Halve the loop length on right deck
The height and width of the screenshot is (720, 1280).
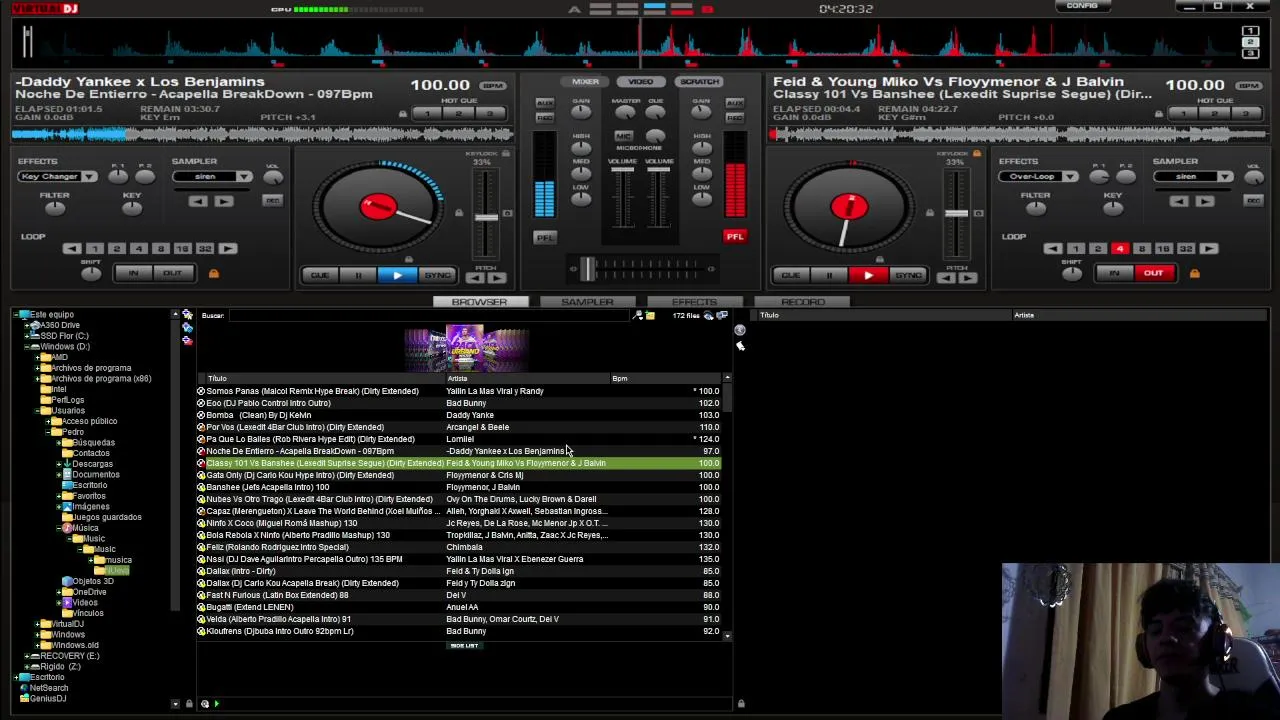[x=1053, y=248]
